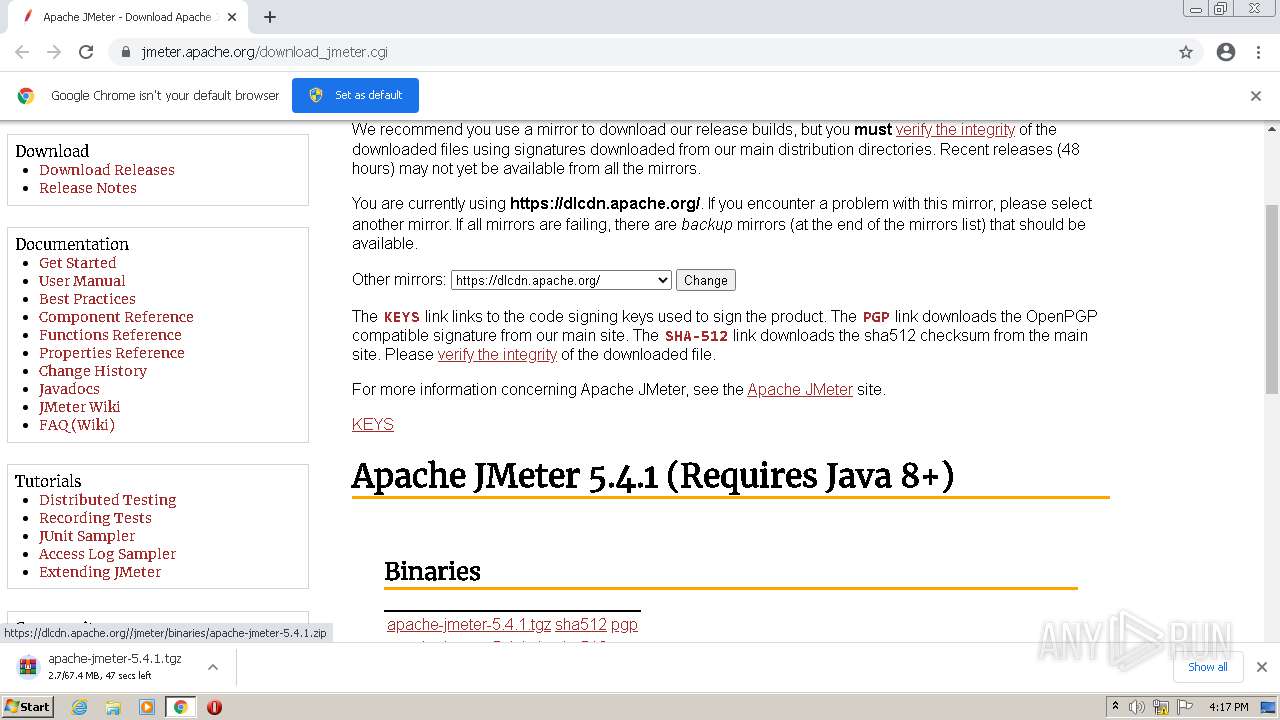Click the apache-jmeter-5.4.1.tgz download filename
The width and height of the screenshot is (1280, 720).
(x=115, y=659)
